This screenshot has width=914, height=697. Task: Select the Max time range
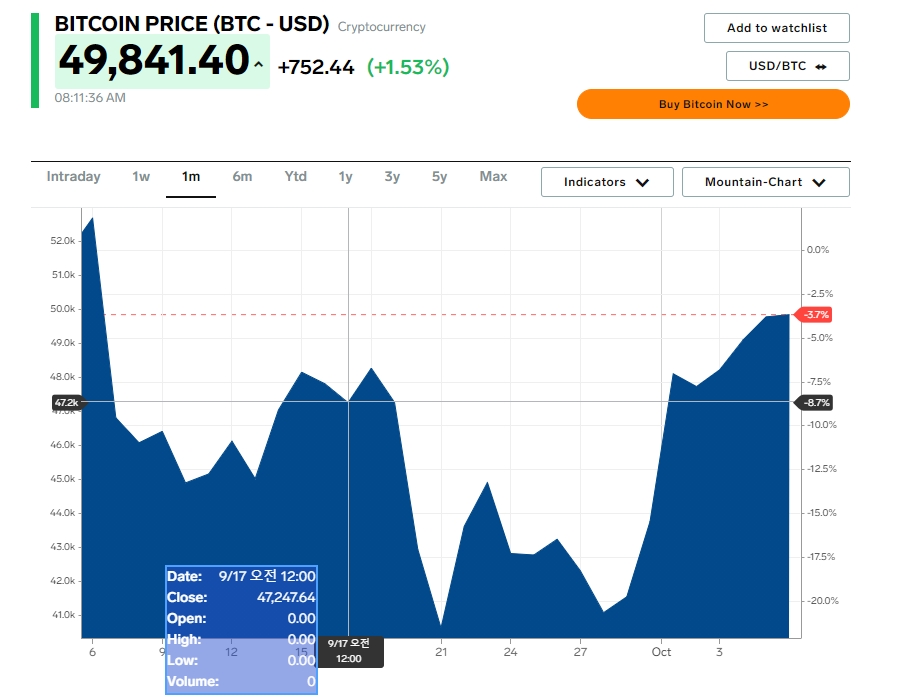(493, 177)
